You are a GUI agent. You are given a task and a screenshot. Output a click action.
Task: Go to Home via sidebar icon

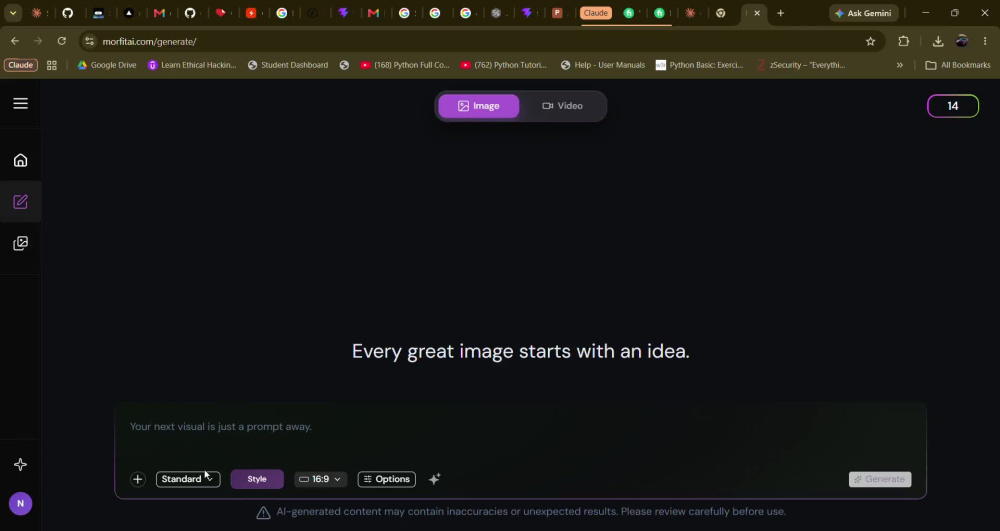(x=20, y=160)
